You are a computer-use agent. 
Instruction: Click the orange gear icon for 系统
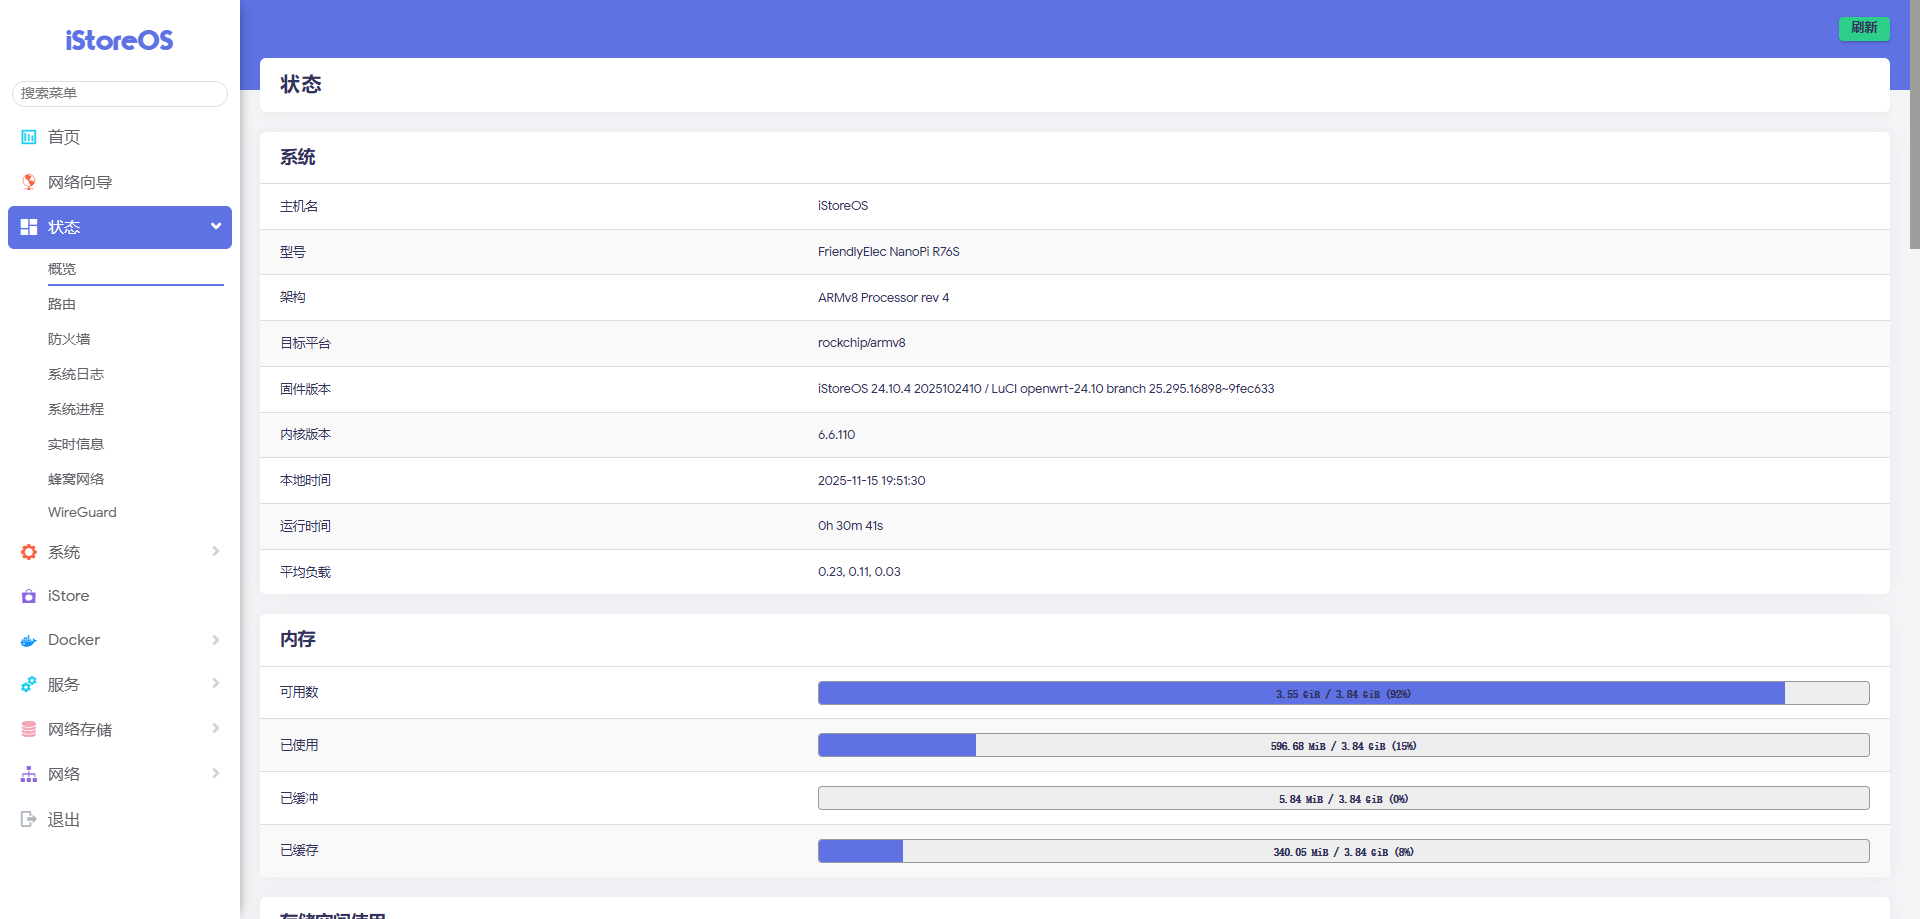(x=29, y=552)
